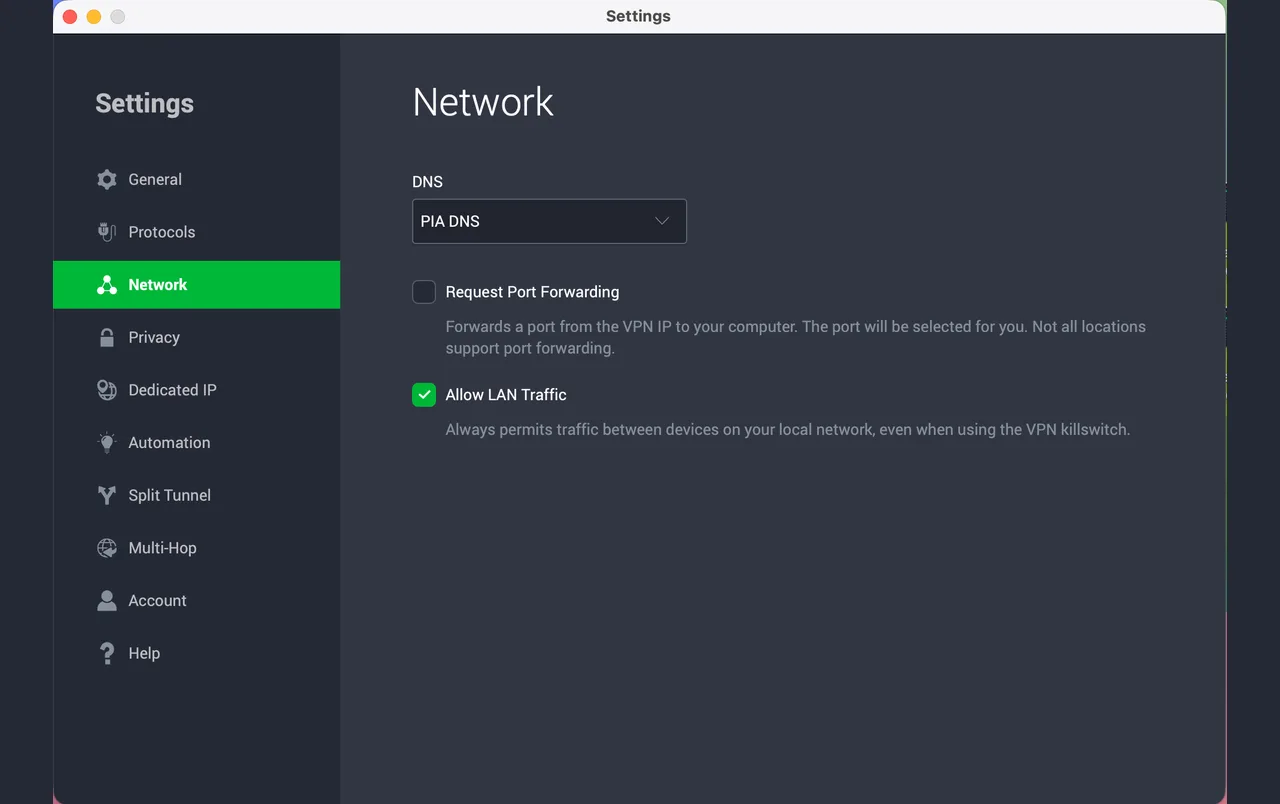Image resolution: width=1280 pixels, height=804 pixels.
Task: Minimize the Settings window with yellow button
Action: click(x=94, y=16)
